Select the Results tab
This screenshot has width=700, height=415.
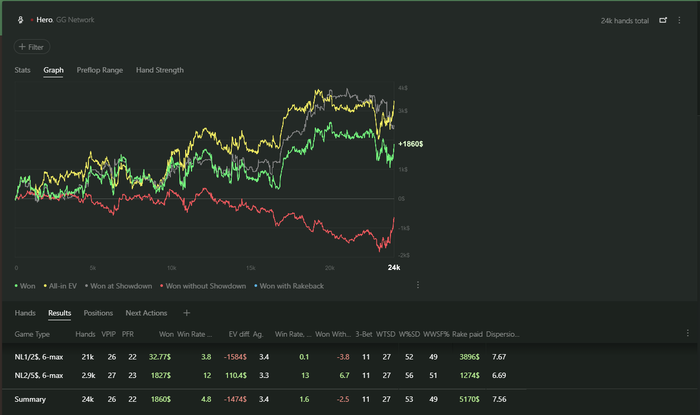59,313
